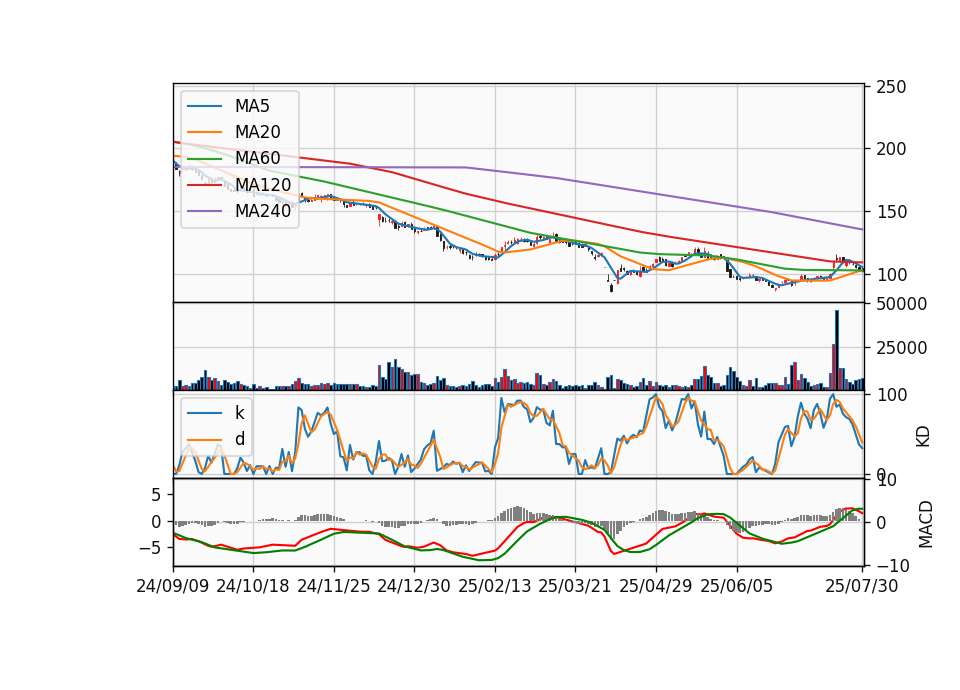
Task: Click the MA5 legend label
Action: pos(252,106)
